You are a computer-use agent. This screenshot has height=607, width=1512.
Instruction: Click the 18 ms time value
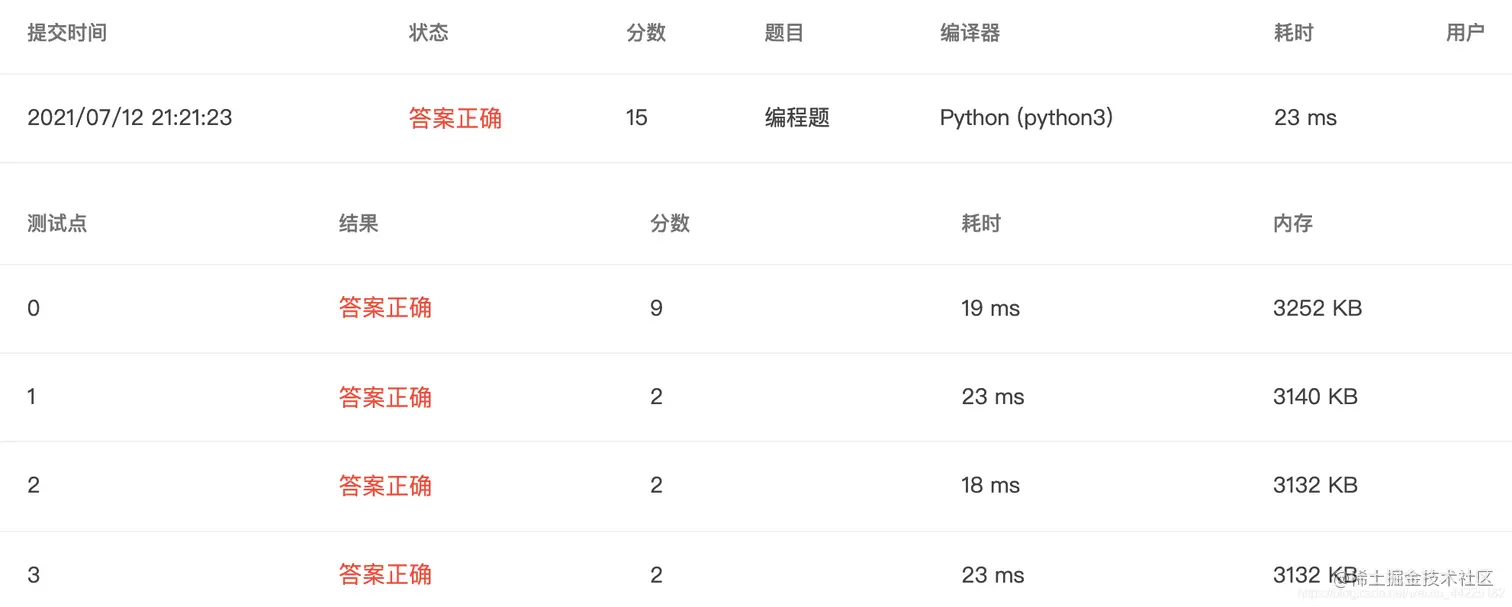pos(991,486)
